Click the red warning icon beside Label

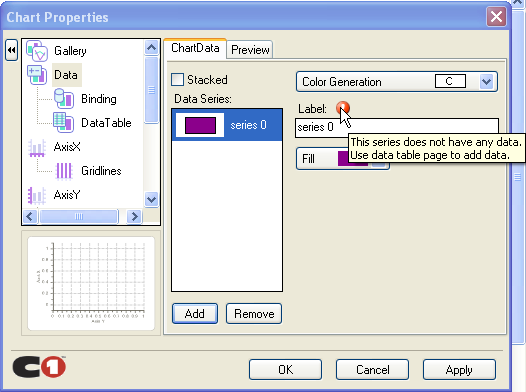[343, 108]
